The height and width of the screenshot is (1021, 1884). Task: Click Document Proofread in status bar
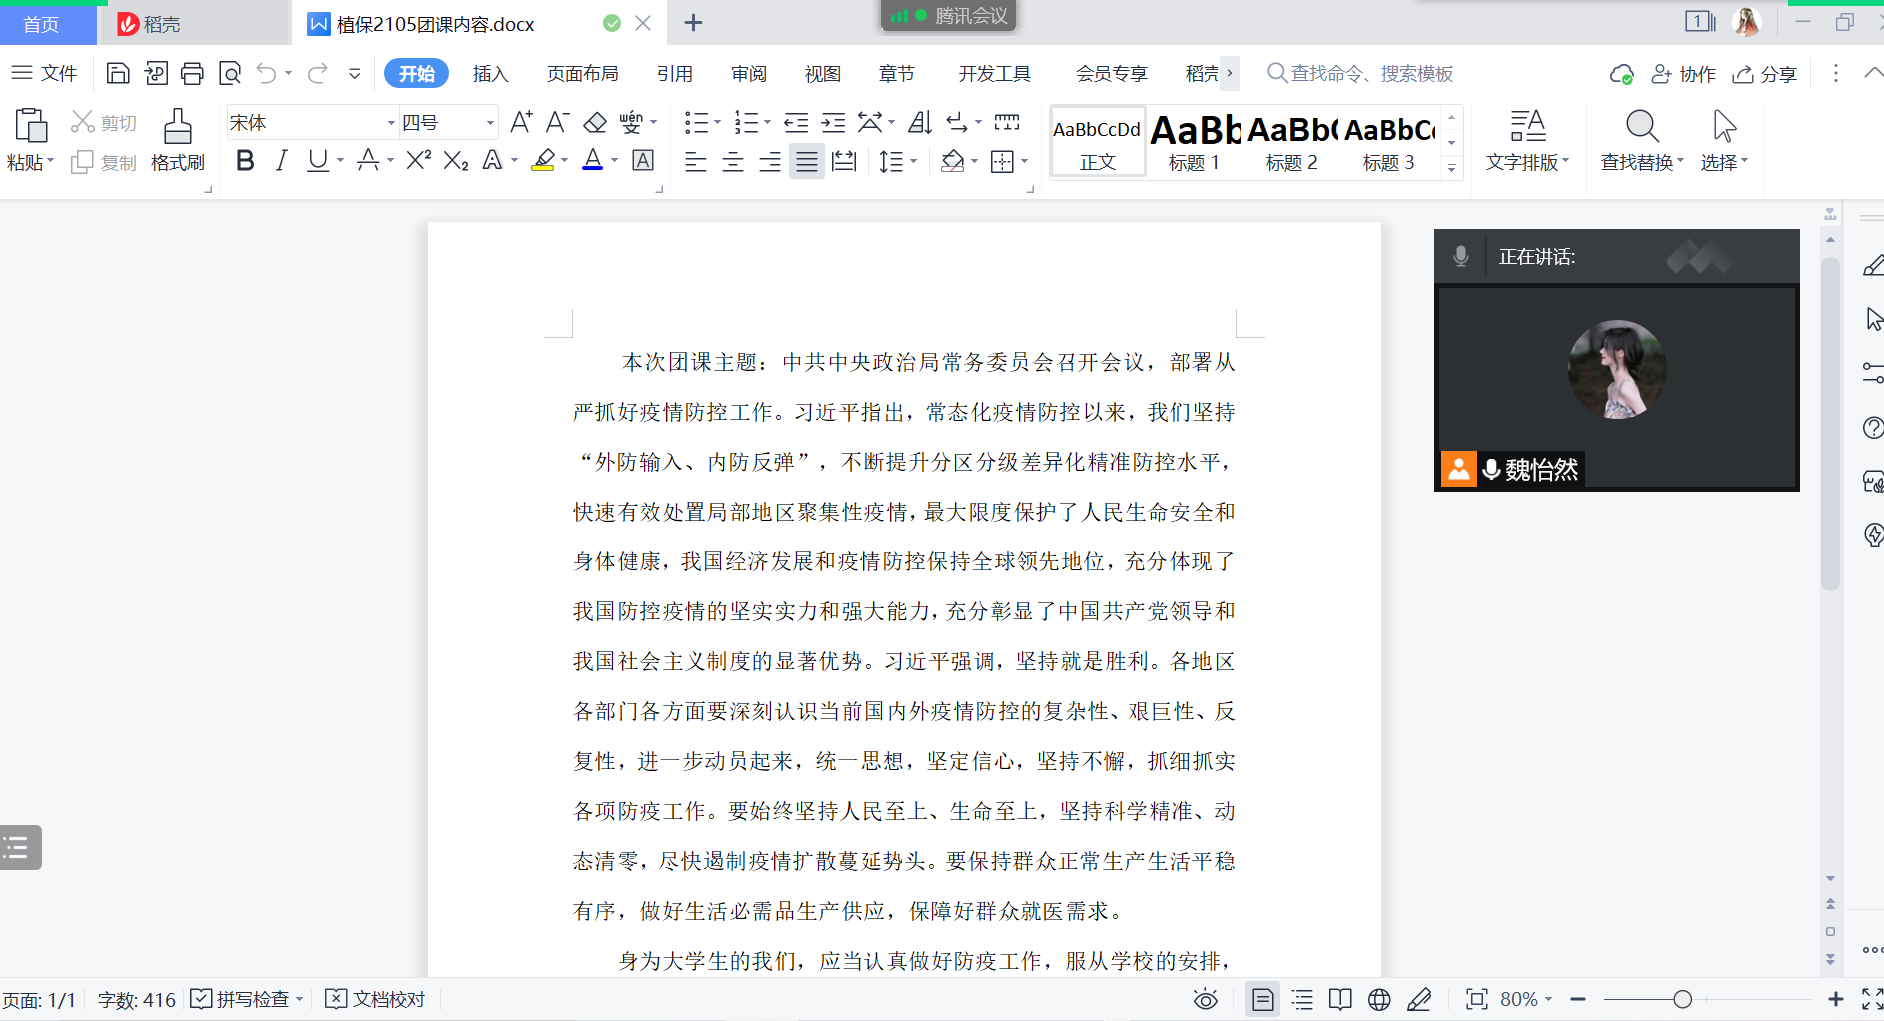376,999
